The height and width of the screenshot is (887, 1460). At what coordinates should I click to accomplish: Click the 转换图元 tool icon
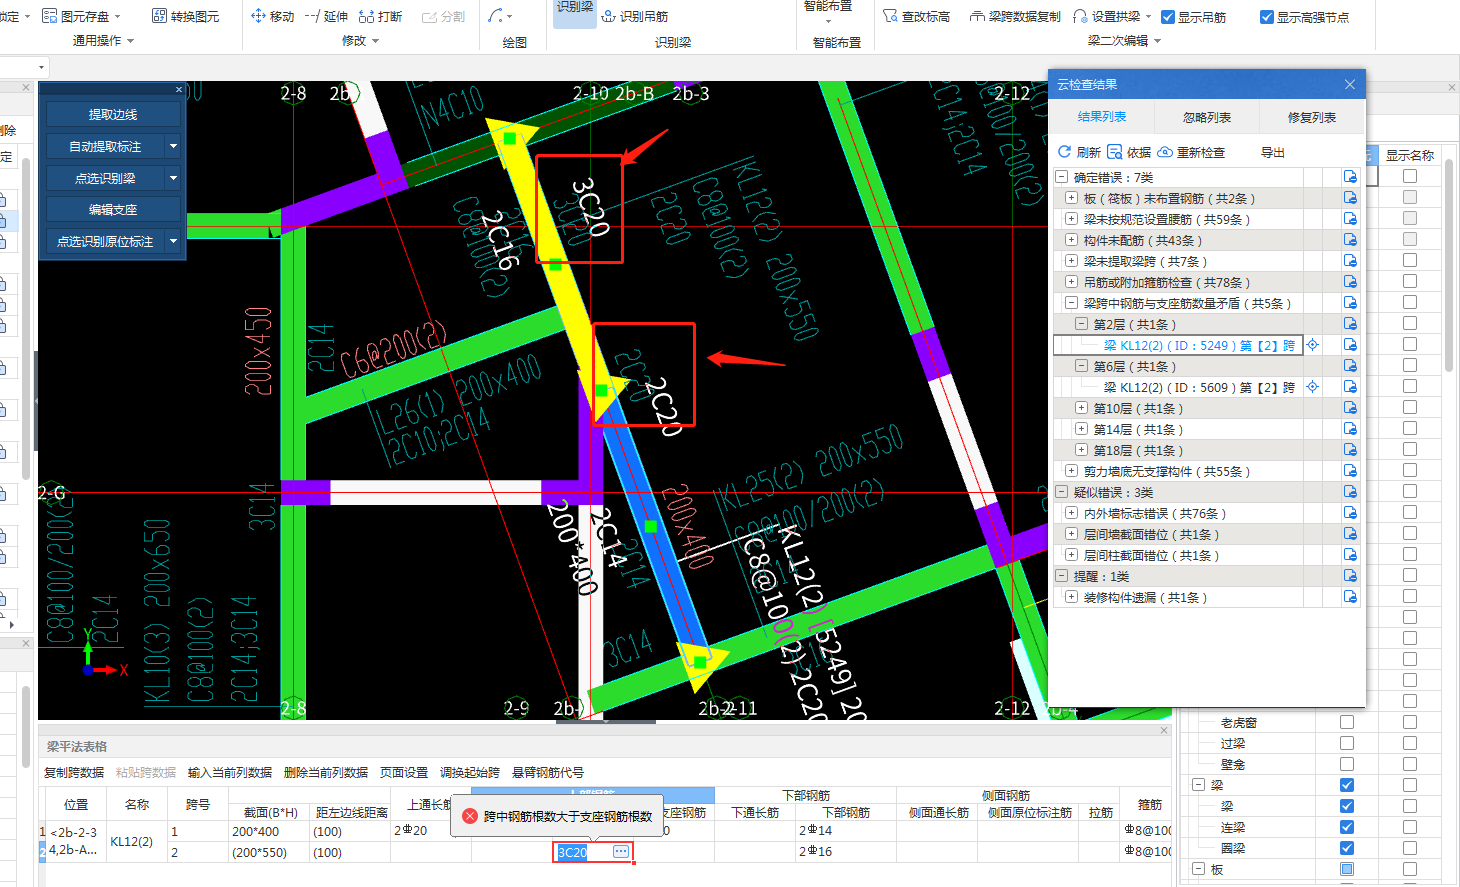[x=159, y=16]
